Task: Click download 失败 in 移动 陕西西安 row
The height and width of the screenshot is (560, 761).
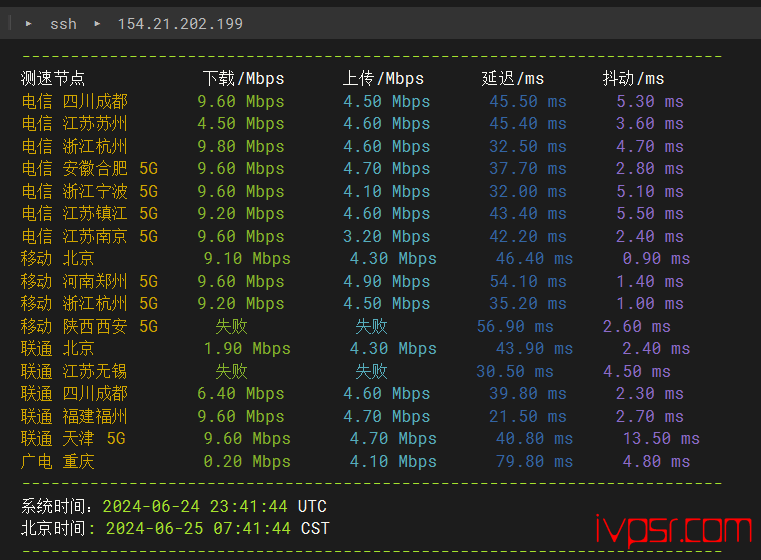Action: click(x=231, y=326)
